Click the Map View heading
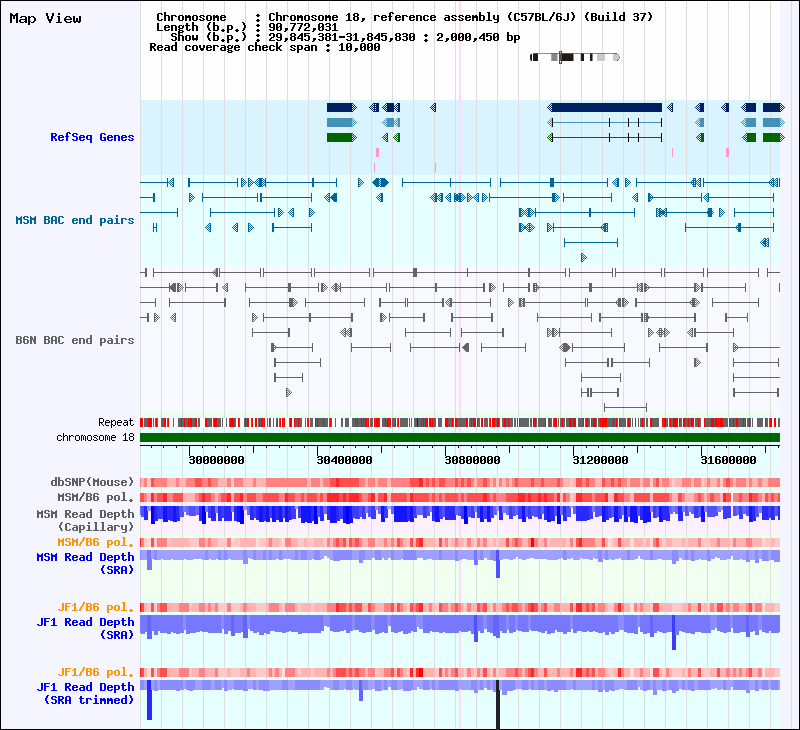 (x=45, y=18)
